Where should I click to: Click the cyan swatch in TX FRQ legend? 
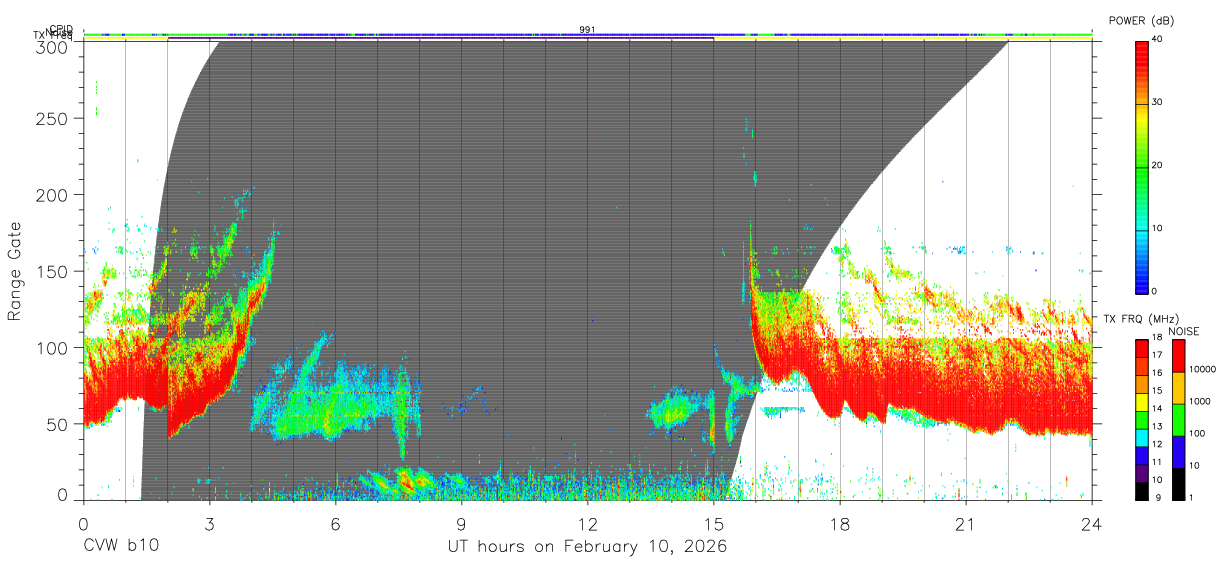(1141, 436)
